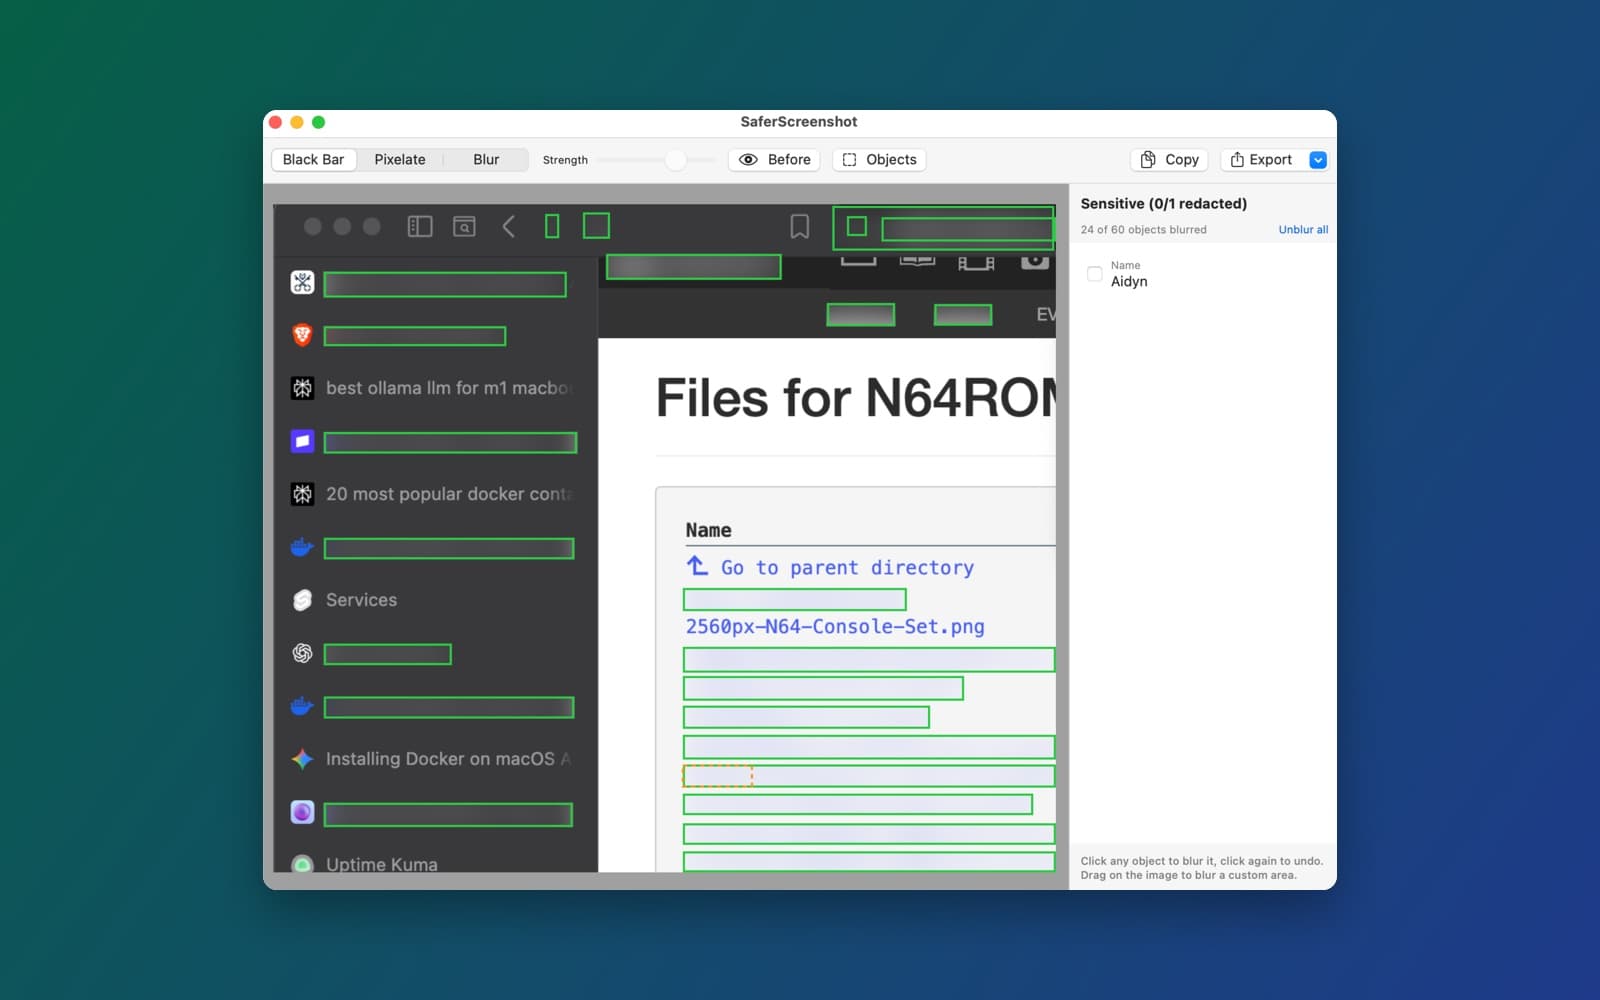1600x1000 pixels.
Task: Click the Docker whale icon above Installing Docker
Action: coord(302,706)
